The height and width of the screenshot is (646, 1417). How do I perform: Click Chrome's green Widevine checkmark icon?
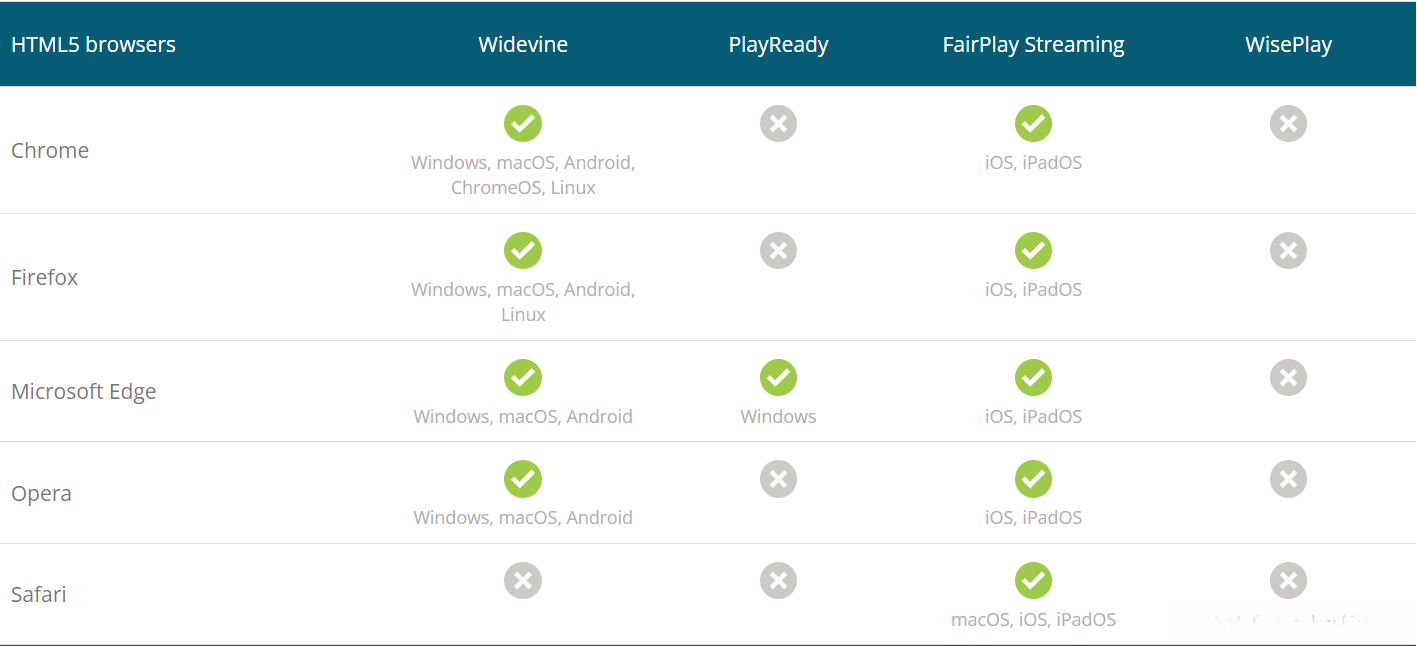(523, 124)
